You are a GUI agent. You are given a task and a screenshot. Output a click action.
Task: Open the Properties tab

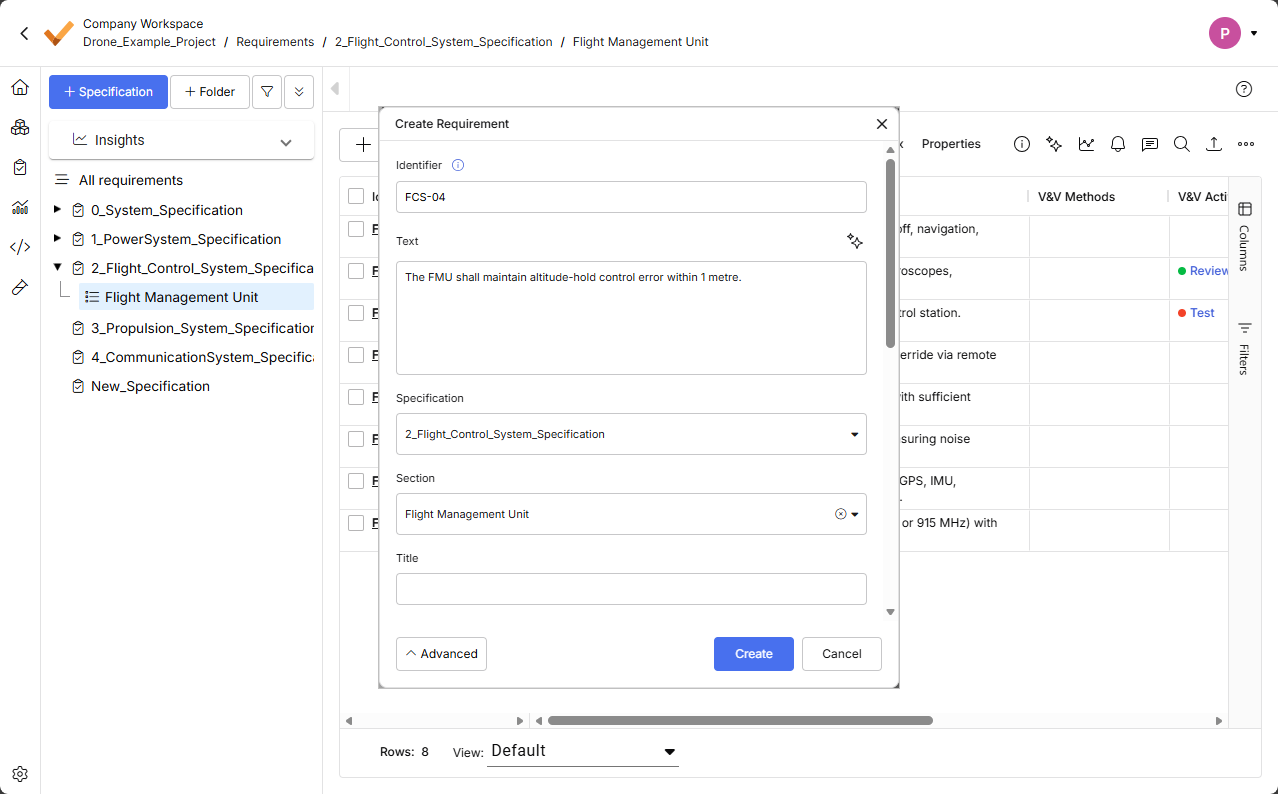951,144
